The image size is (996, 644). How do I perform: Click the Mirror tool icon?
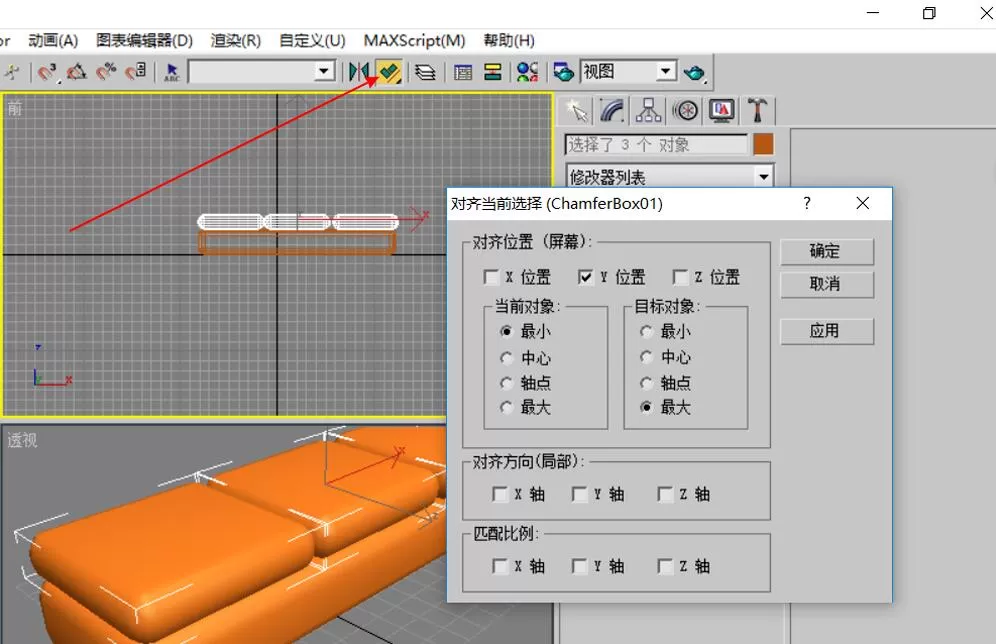358,72
